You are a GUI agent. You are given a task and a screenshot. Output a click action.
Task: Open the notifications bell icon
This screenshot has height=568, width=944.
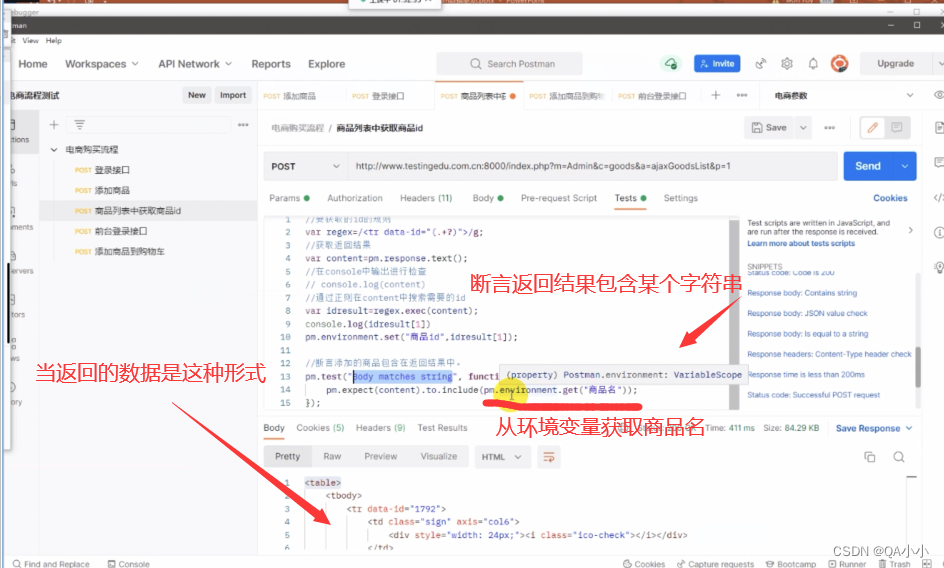pos(813,63)
